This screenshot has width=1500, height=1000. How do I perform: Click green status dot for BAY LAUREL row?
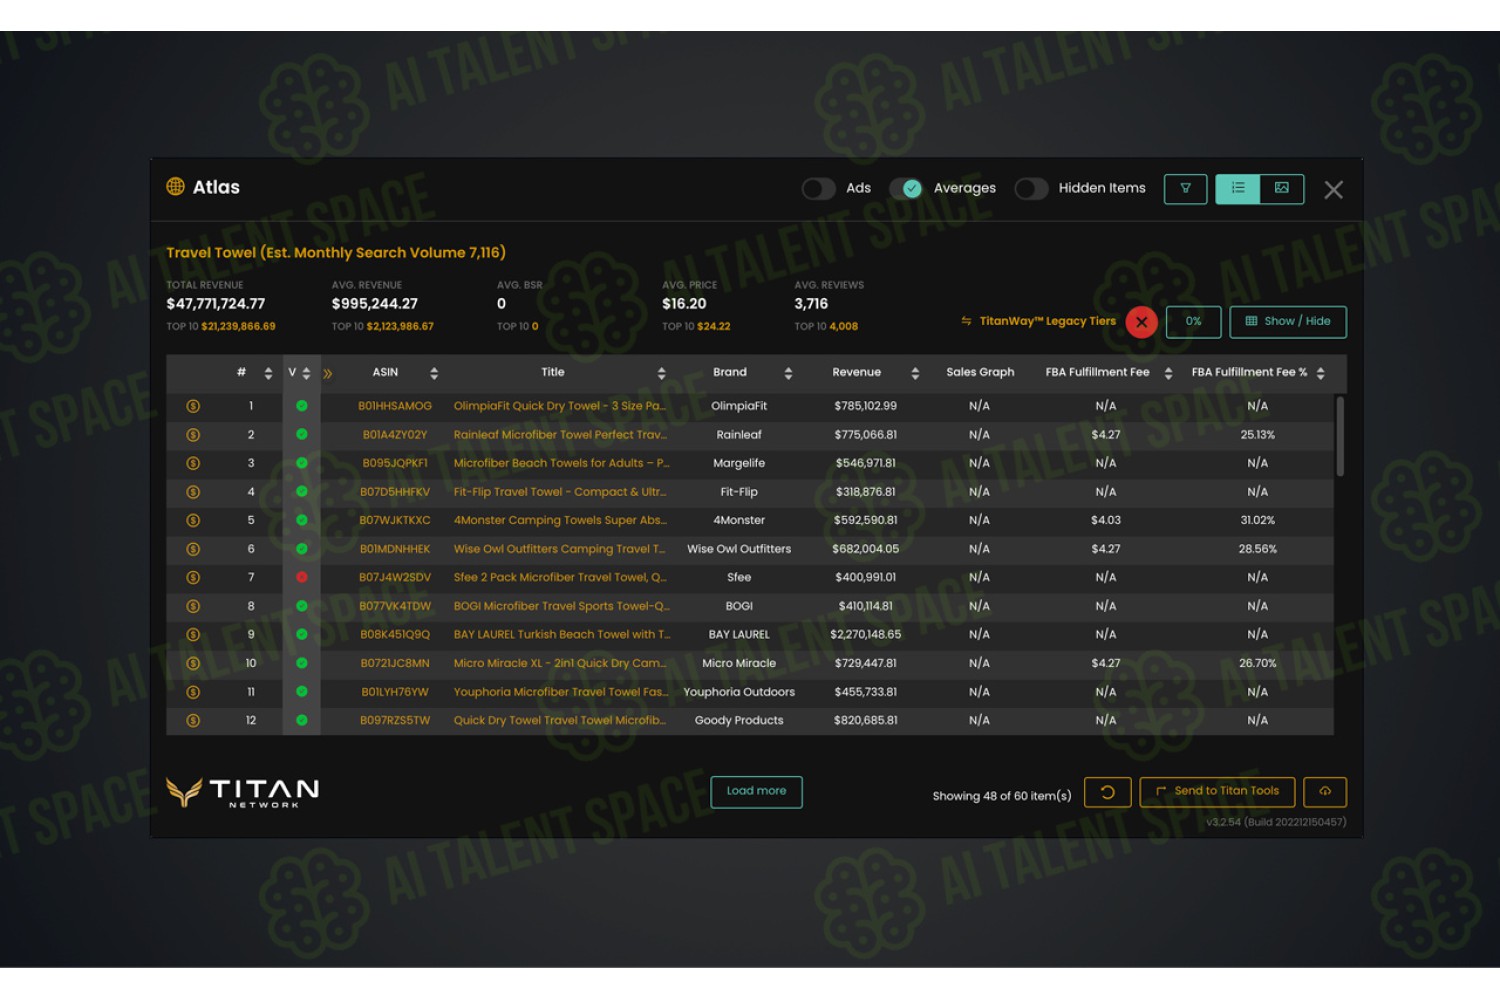pyautogui.click(x=301, y=634)
